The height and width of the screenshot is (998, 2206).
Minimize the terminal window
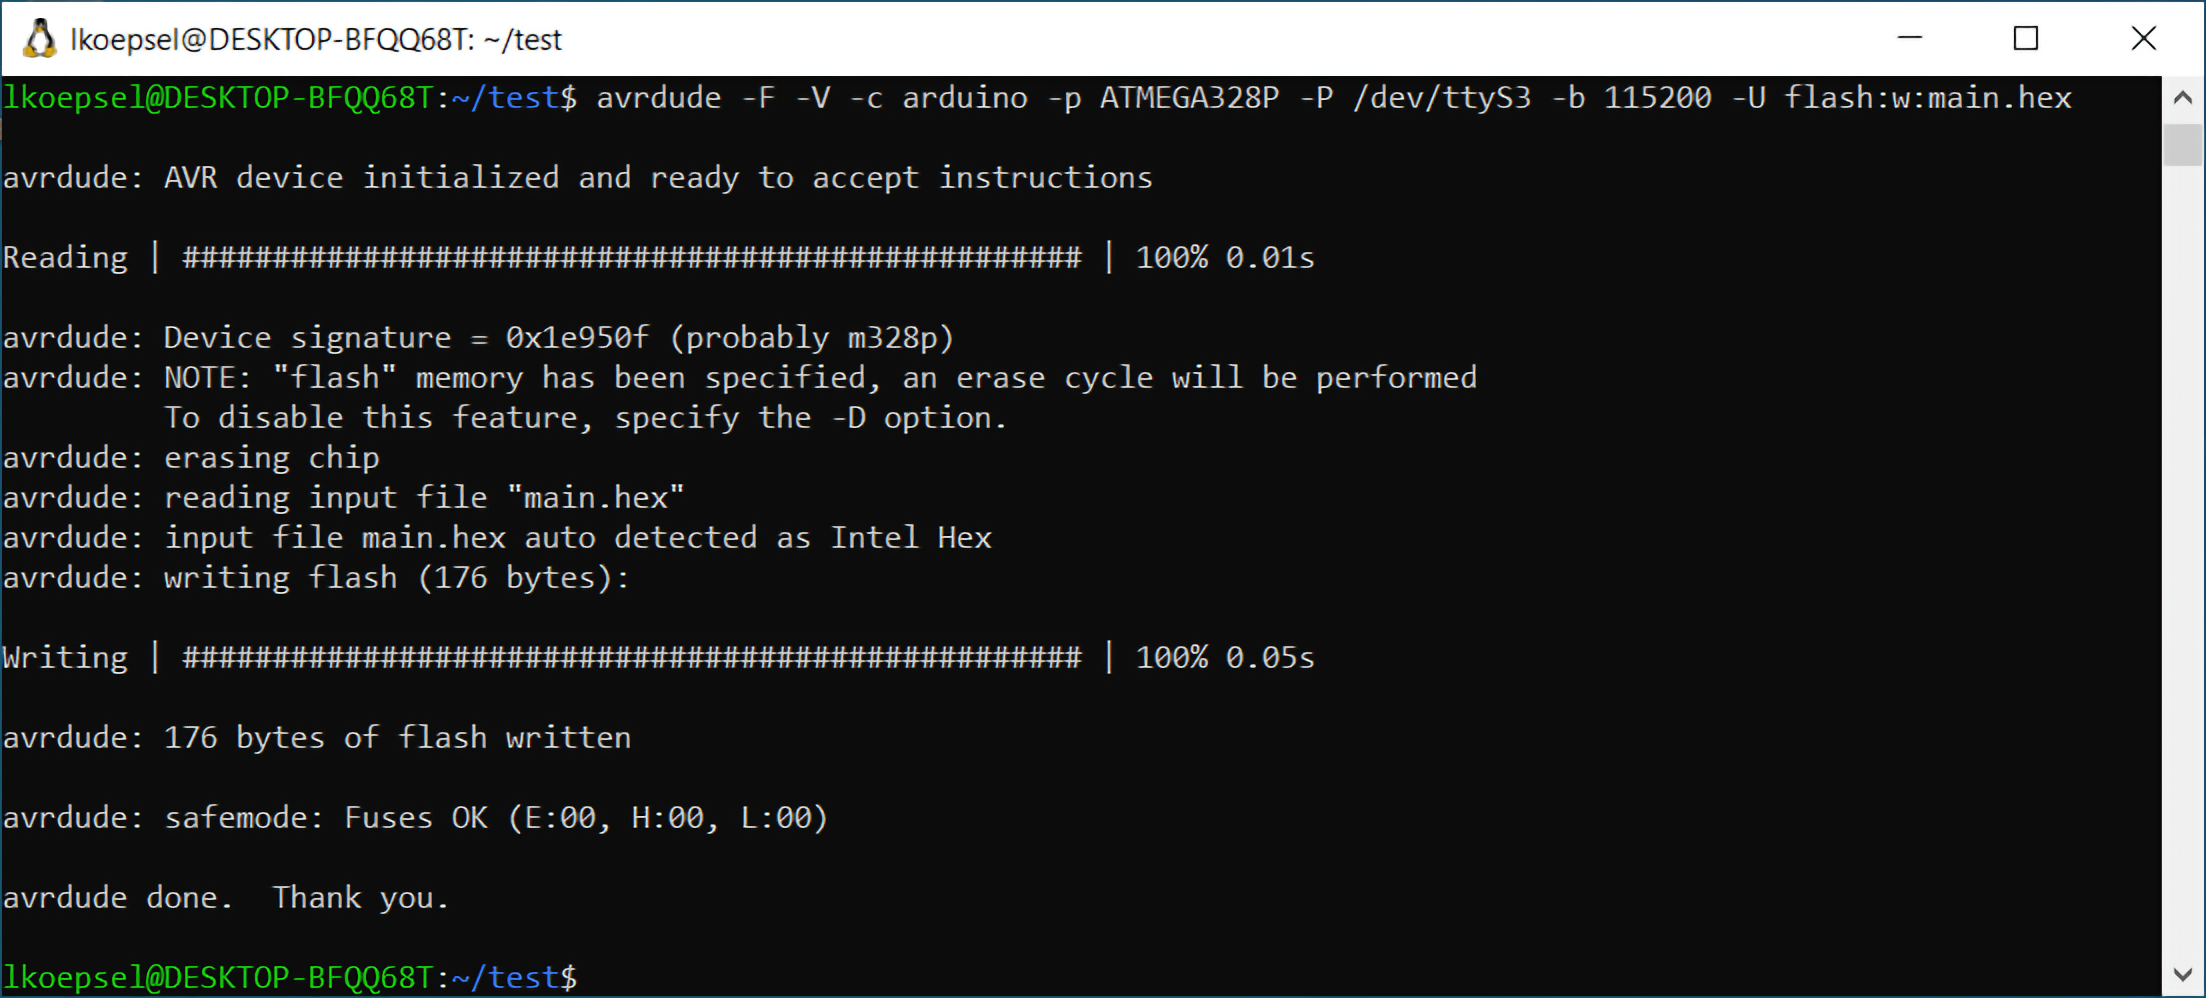click(1910, 38)
